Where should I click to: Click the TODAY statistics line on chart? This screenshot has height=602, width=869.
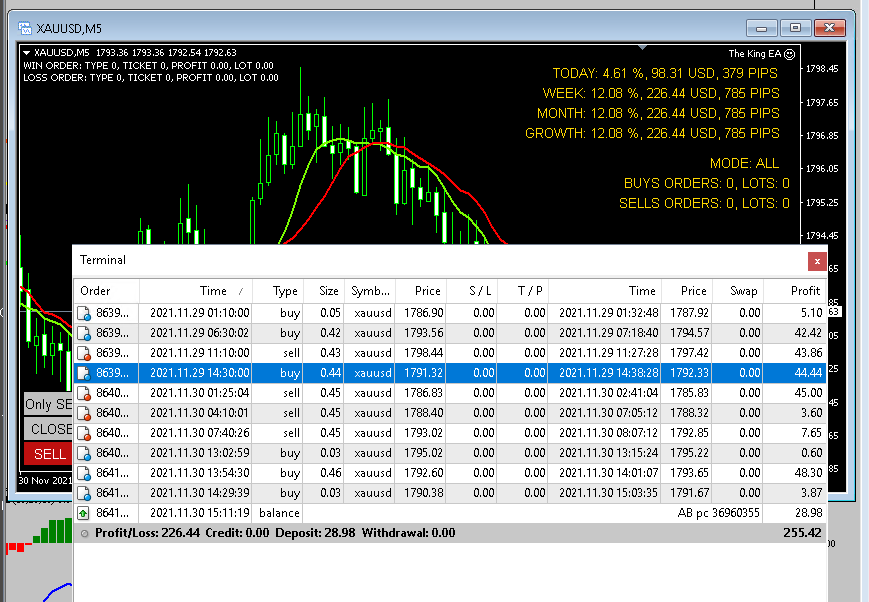coord(665,73)
